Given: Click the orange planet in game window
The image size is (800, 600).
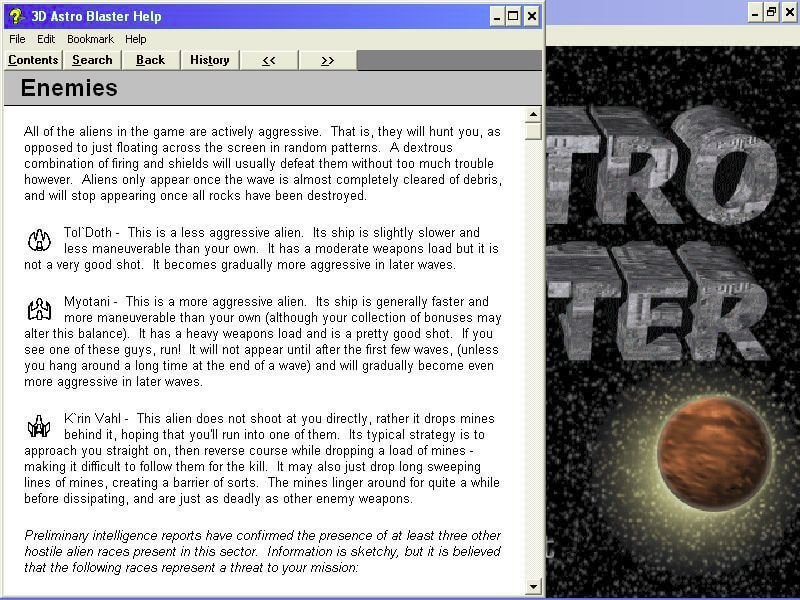Looking at the screenshot, I should pos(714,453).
